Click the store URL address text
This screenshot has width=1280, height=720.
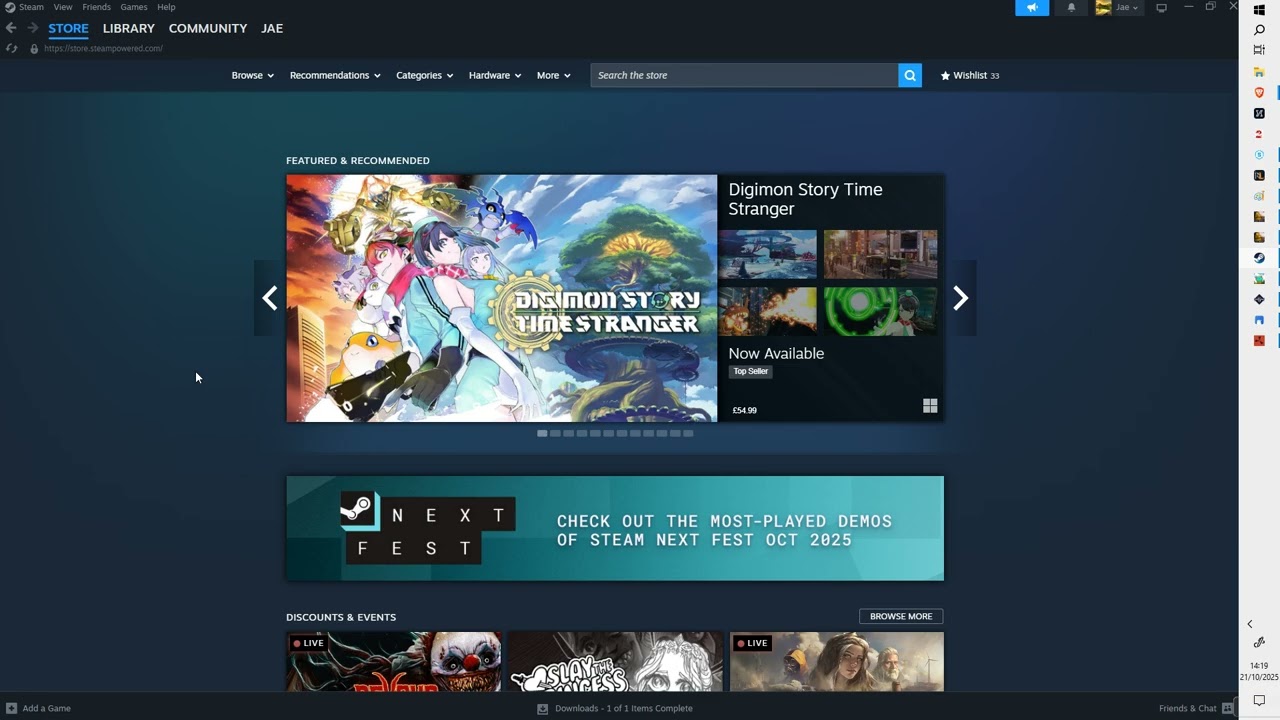click(103, 48)
